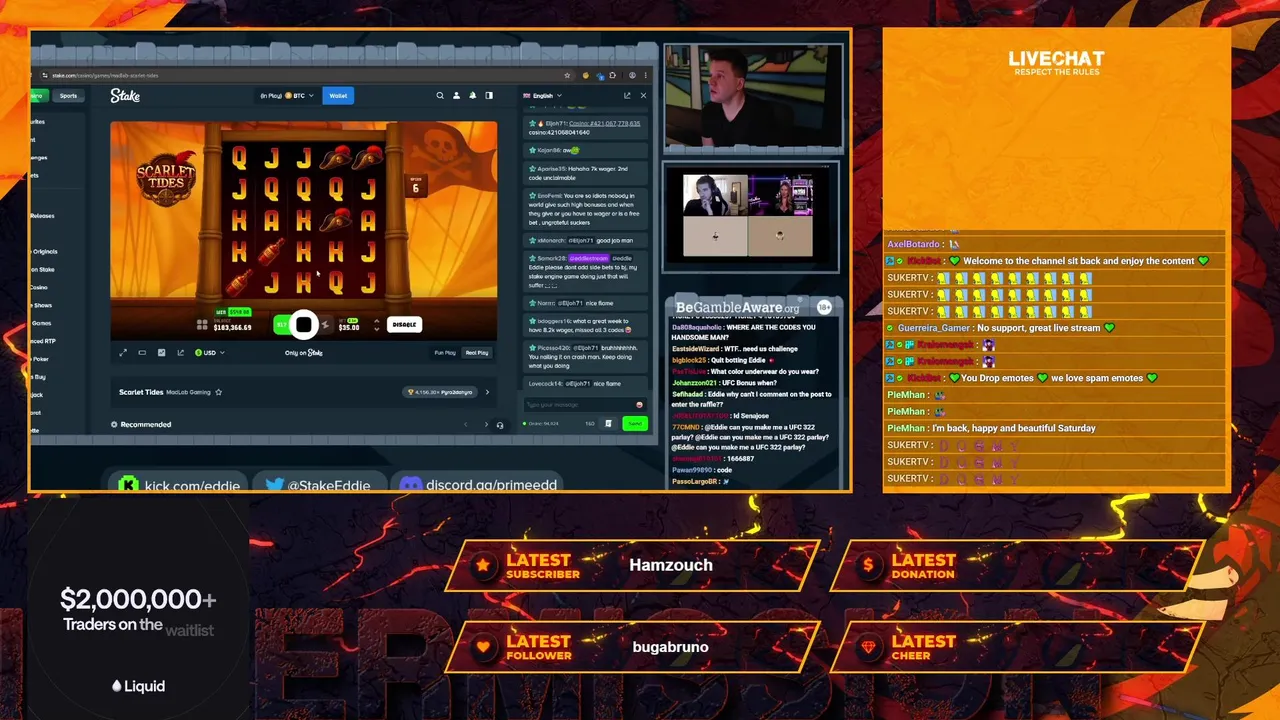Viewport: 1280px width, 720px height.
Task: Open the user profile icon
Action: (x=456, y=96)
